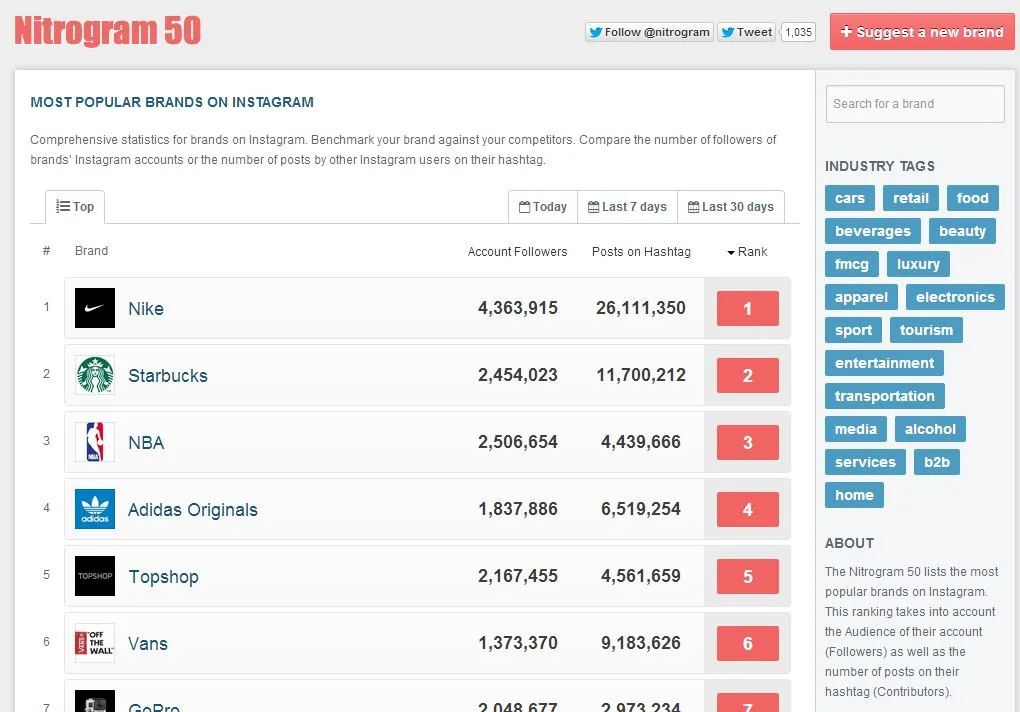Filter by the b2b tag
Image resolution: width=1020 pixels, height=712 pixels.
[x=937, y=463]
